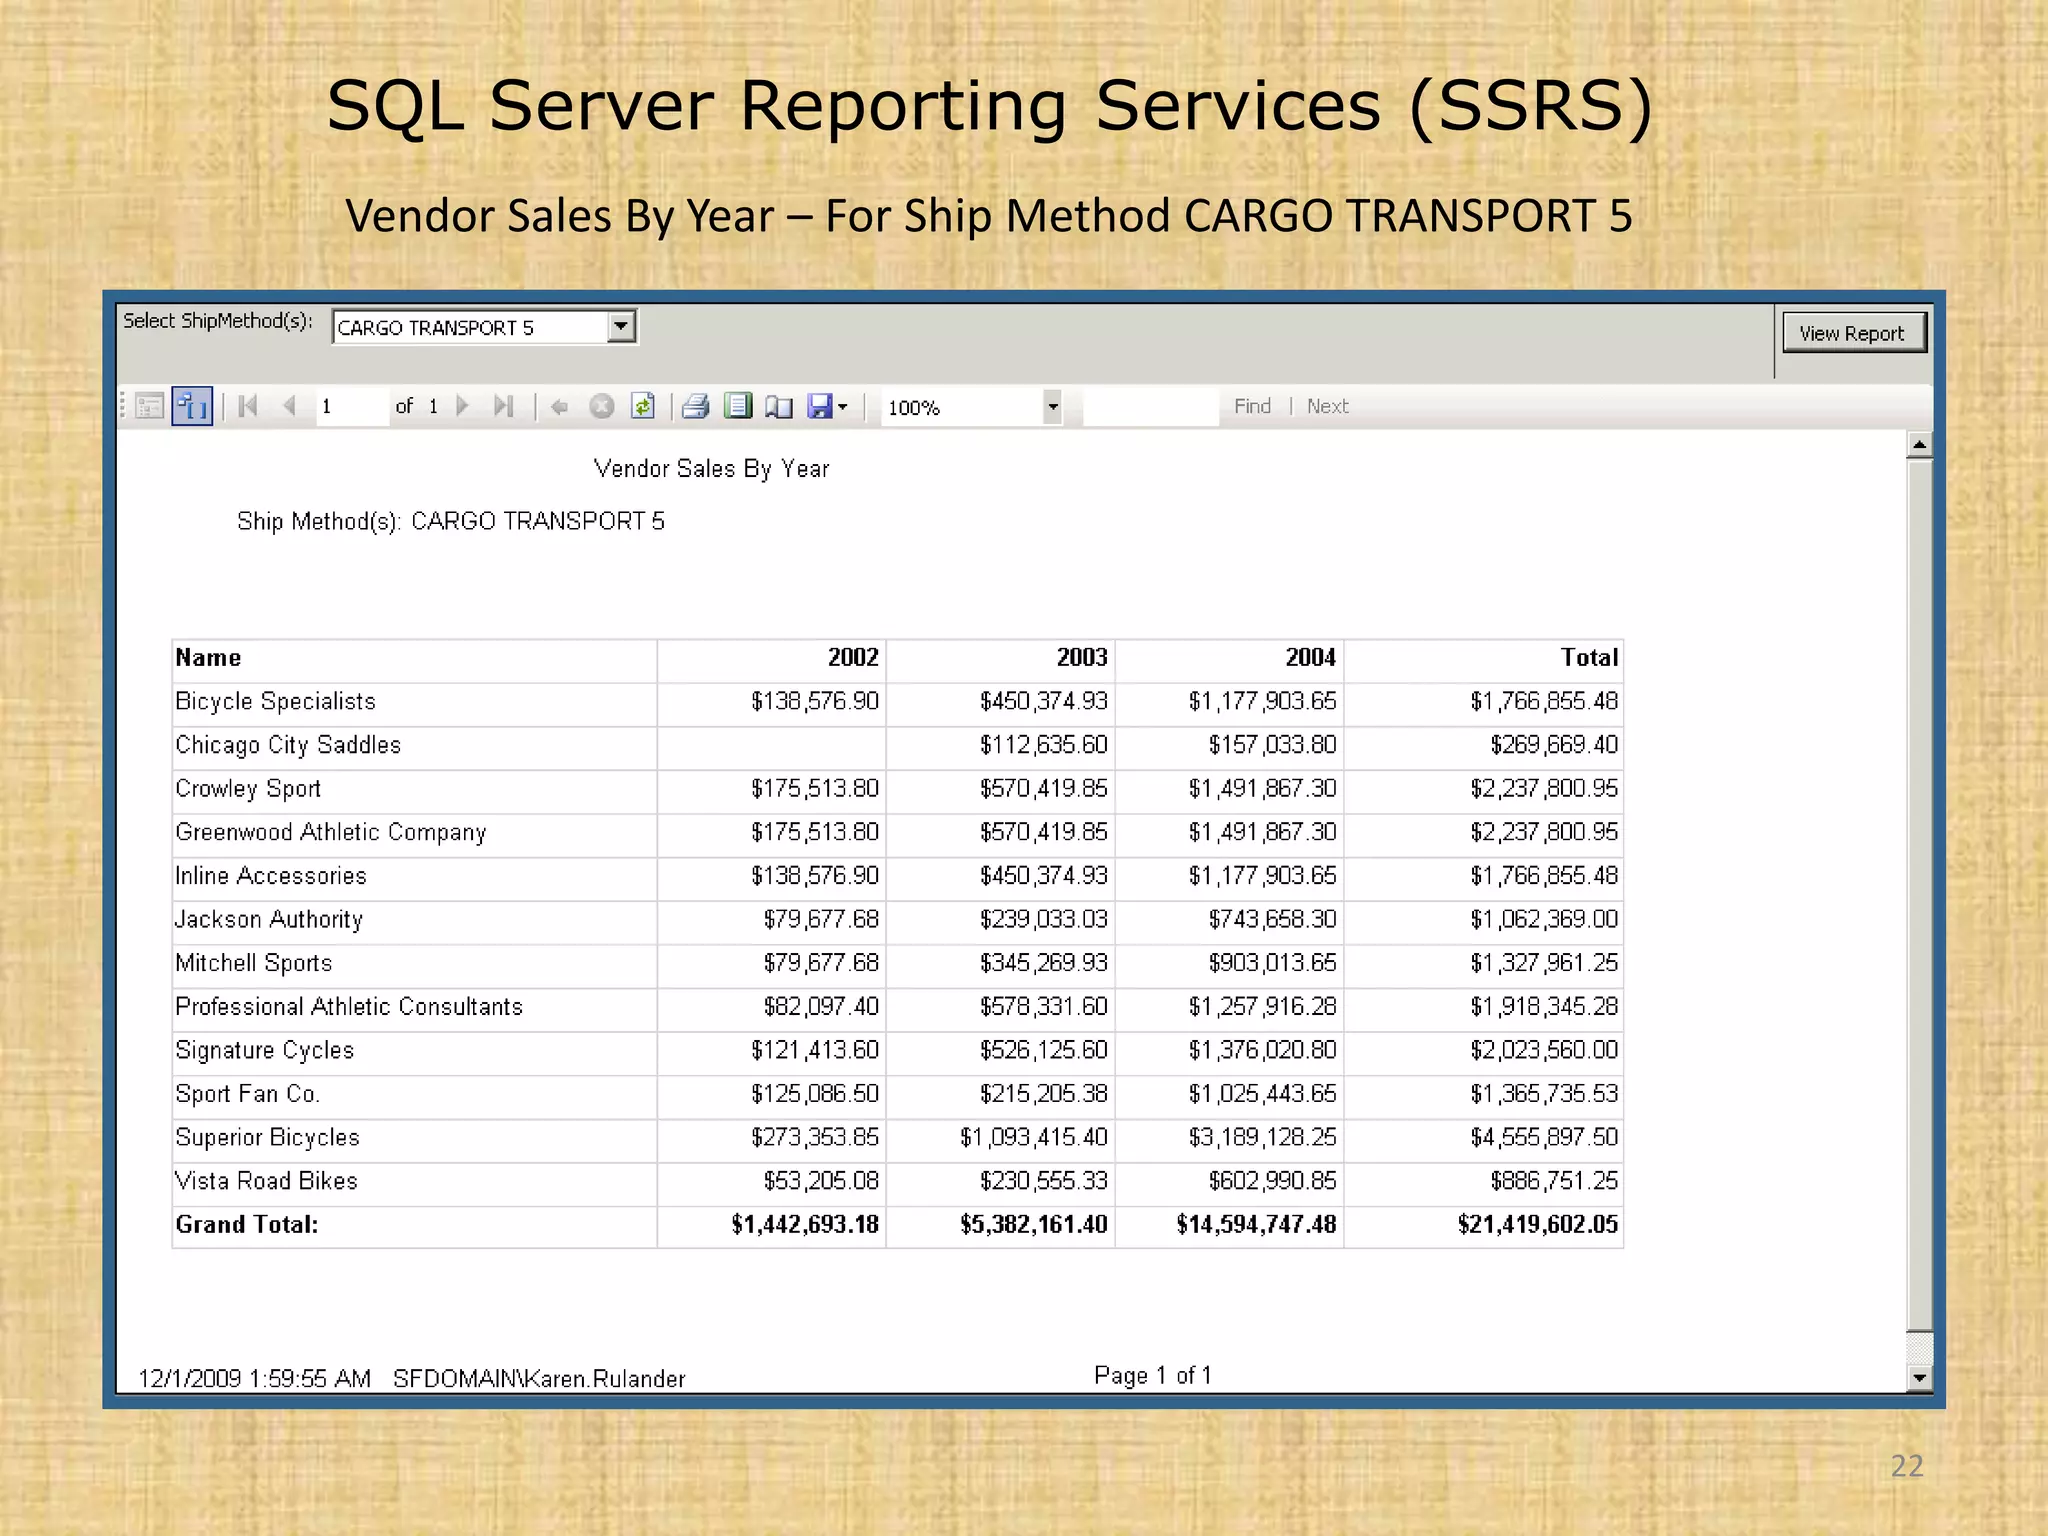Toggle the document map icon
This screenshot has height=1536, width=2048.
pyautogui.click(x=150, y=406)
